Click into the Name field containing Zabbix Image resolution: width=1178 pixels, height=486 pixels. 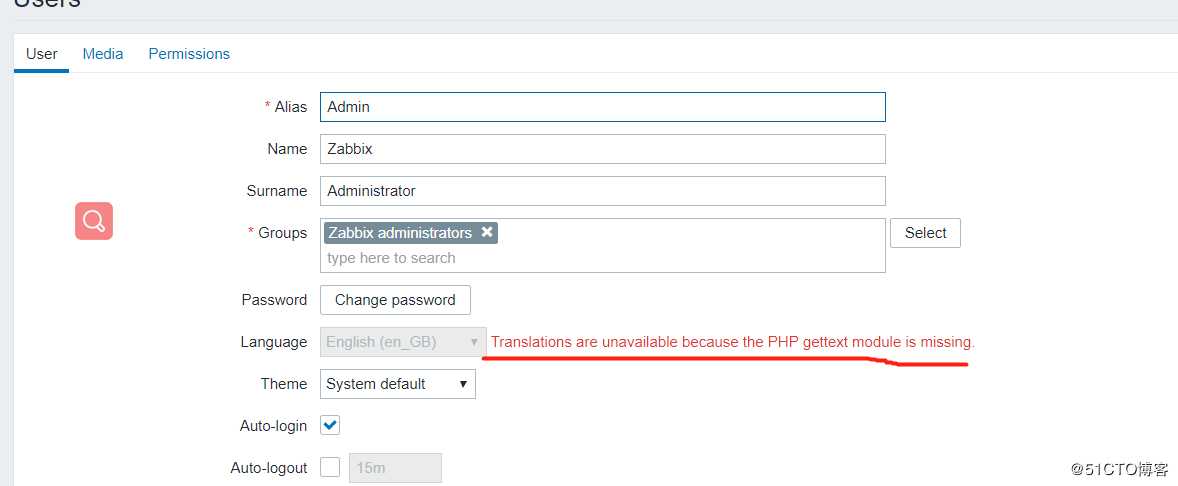(603, 149)
